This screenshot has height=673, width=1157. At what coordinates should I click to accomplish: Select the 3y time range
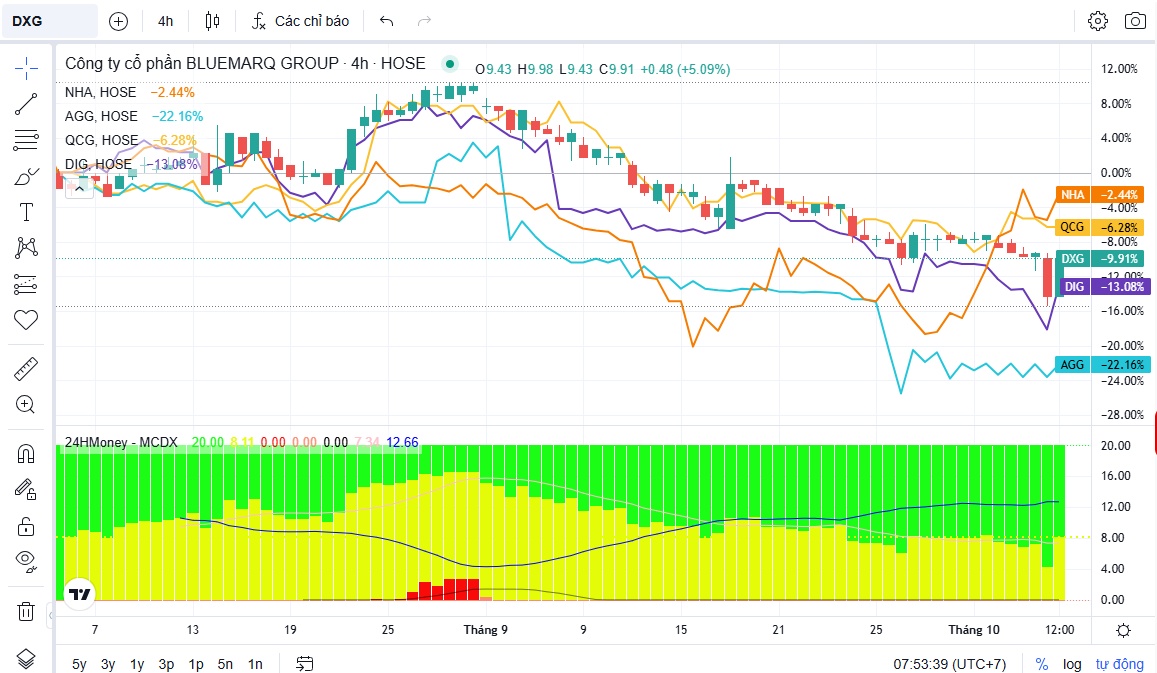108,664
